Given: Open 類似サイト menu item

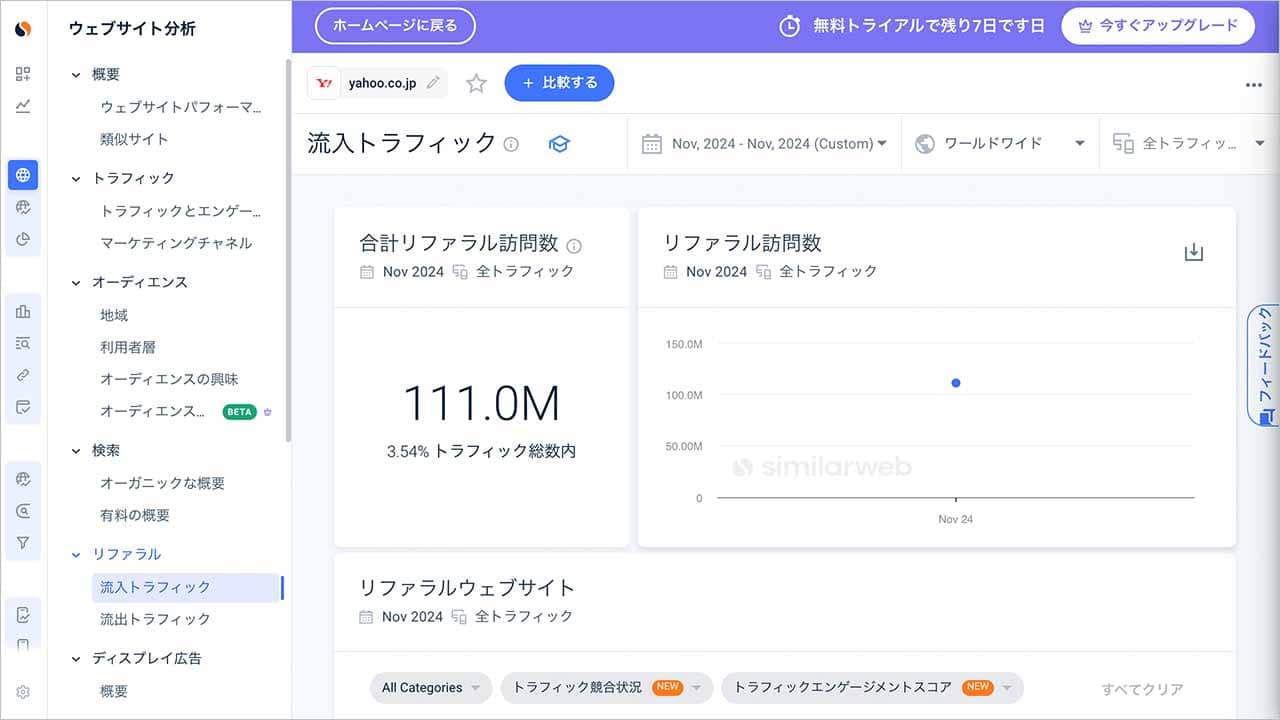Looking at the screenshot, I should click(x=134, y=139).
